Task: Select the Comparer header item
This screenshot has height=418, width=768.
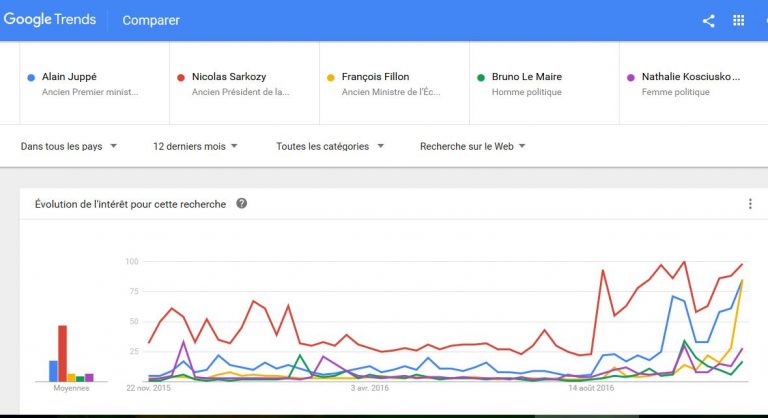Action: [151, 20]
